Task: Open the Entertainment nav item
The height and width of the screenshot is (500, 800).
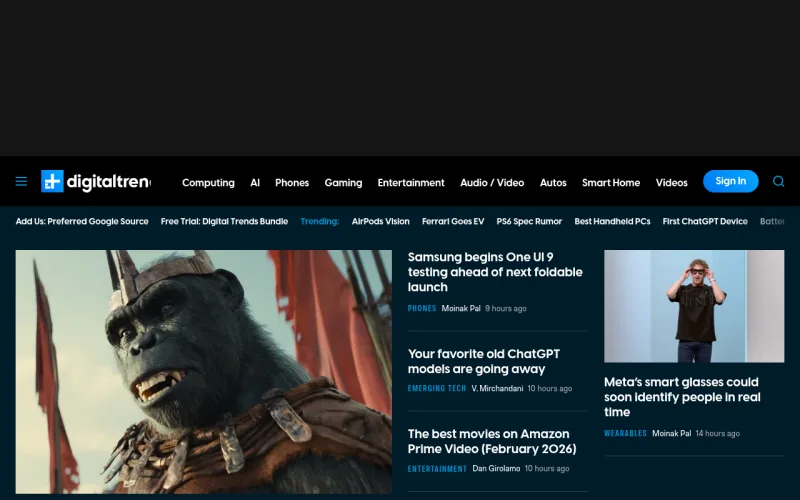Action: tap(411, 183)
